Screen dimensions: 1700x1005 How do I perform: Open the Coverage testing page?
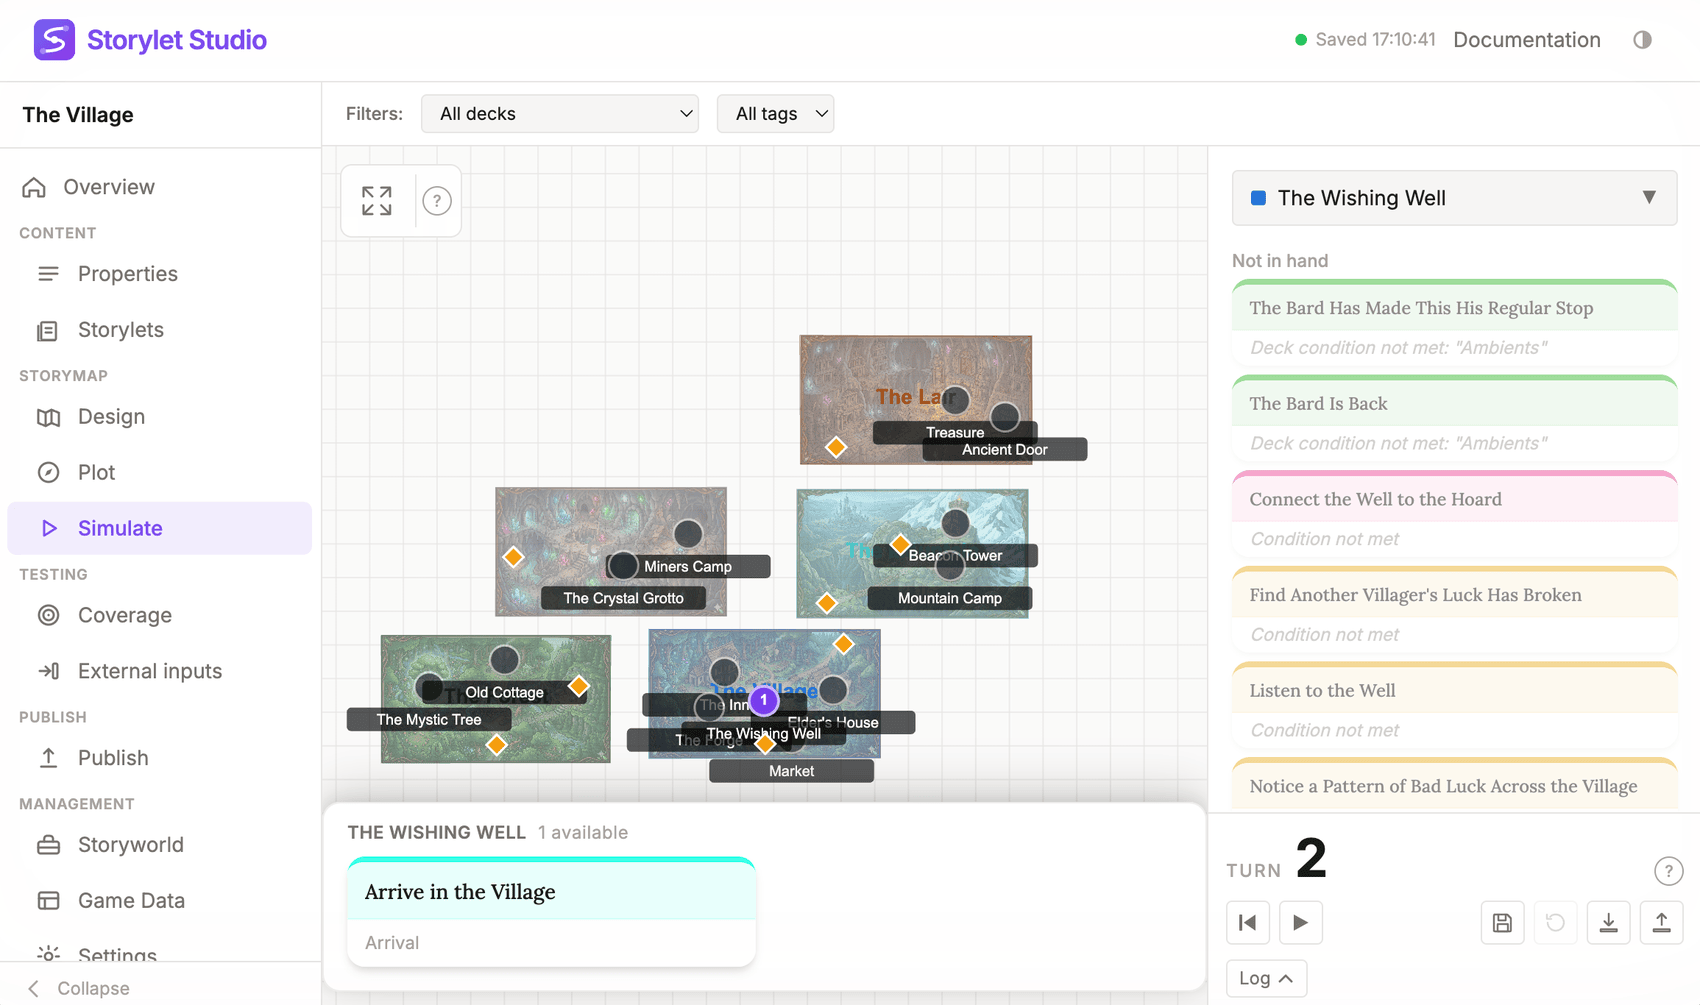160,615
